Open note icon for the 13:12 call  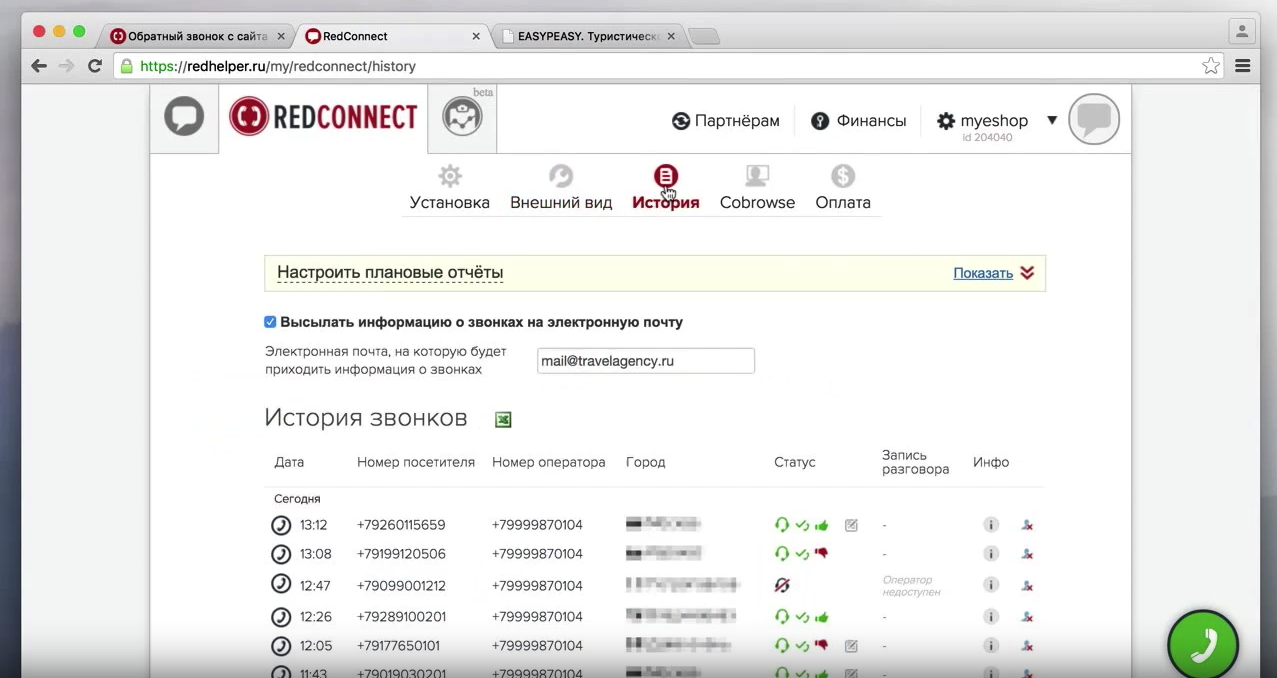point(851,525)
